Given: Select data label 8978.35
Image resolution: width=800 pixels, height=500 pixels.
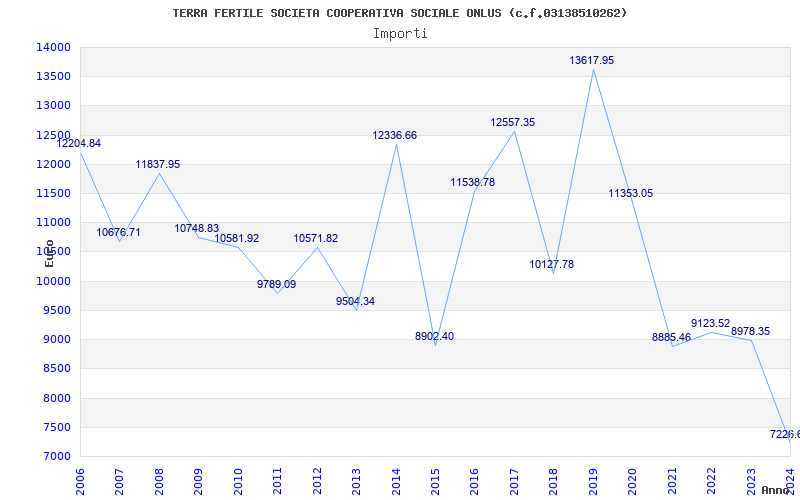Looking at the screenshot, I should pyautogui.click(x=751, y=331).
